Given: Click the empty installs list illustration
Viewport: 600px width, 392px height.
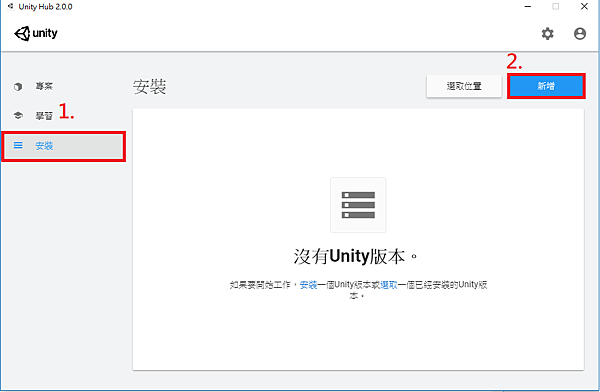Looking at the screenshot, I should click(358, 205).
